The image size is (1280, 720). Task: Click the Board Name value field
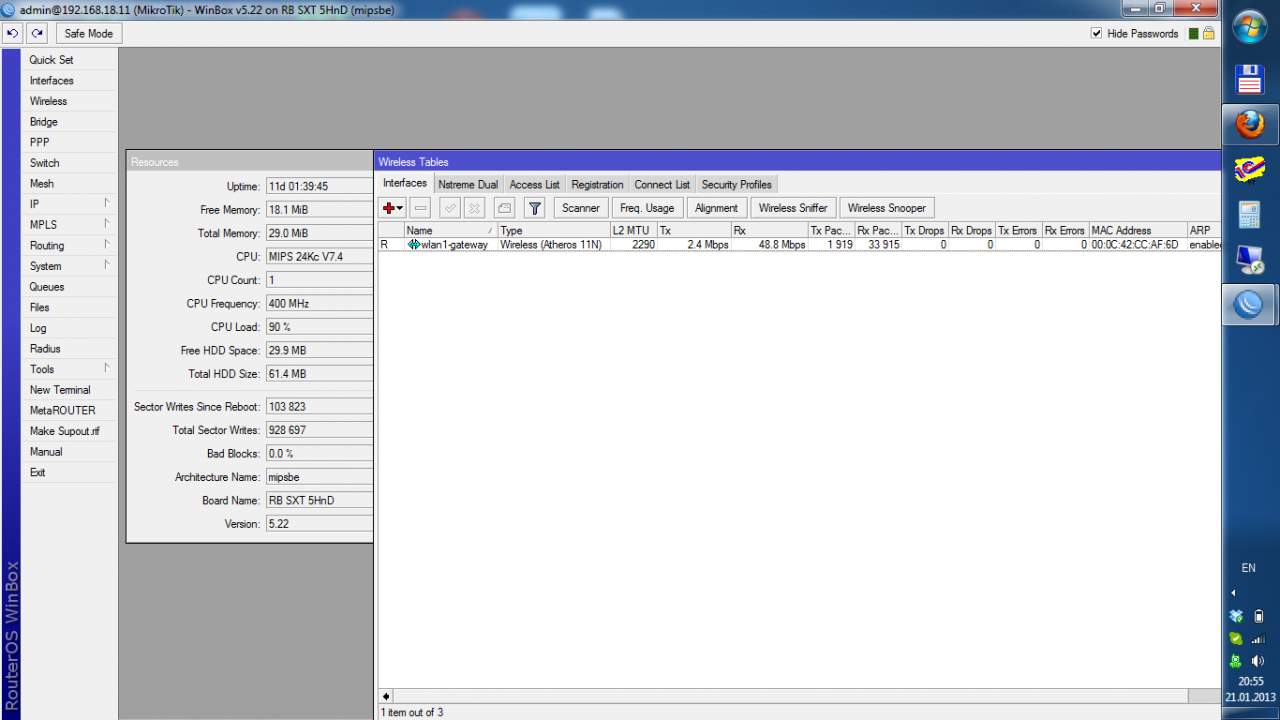[x=318, y=500]
